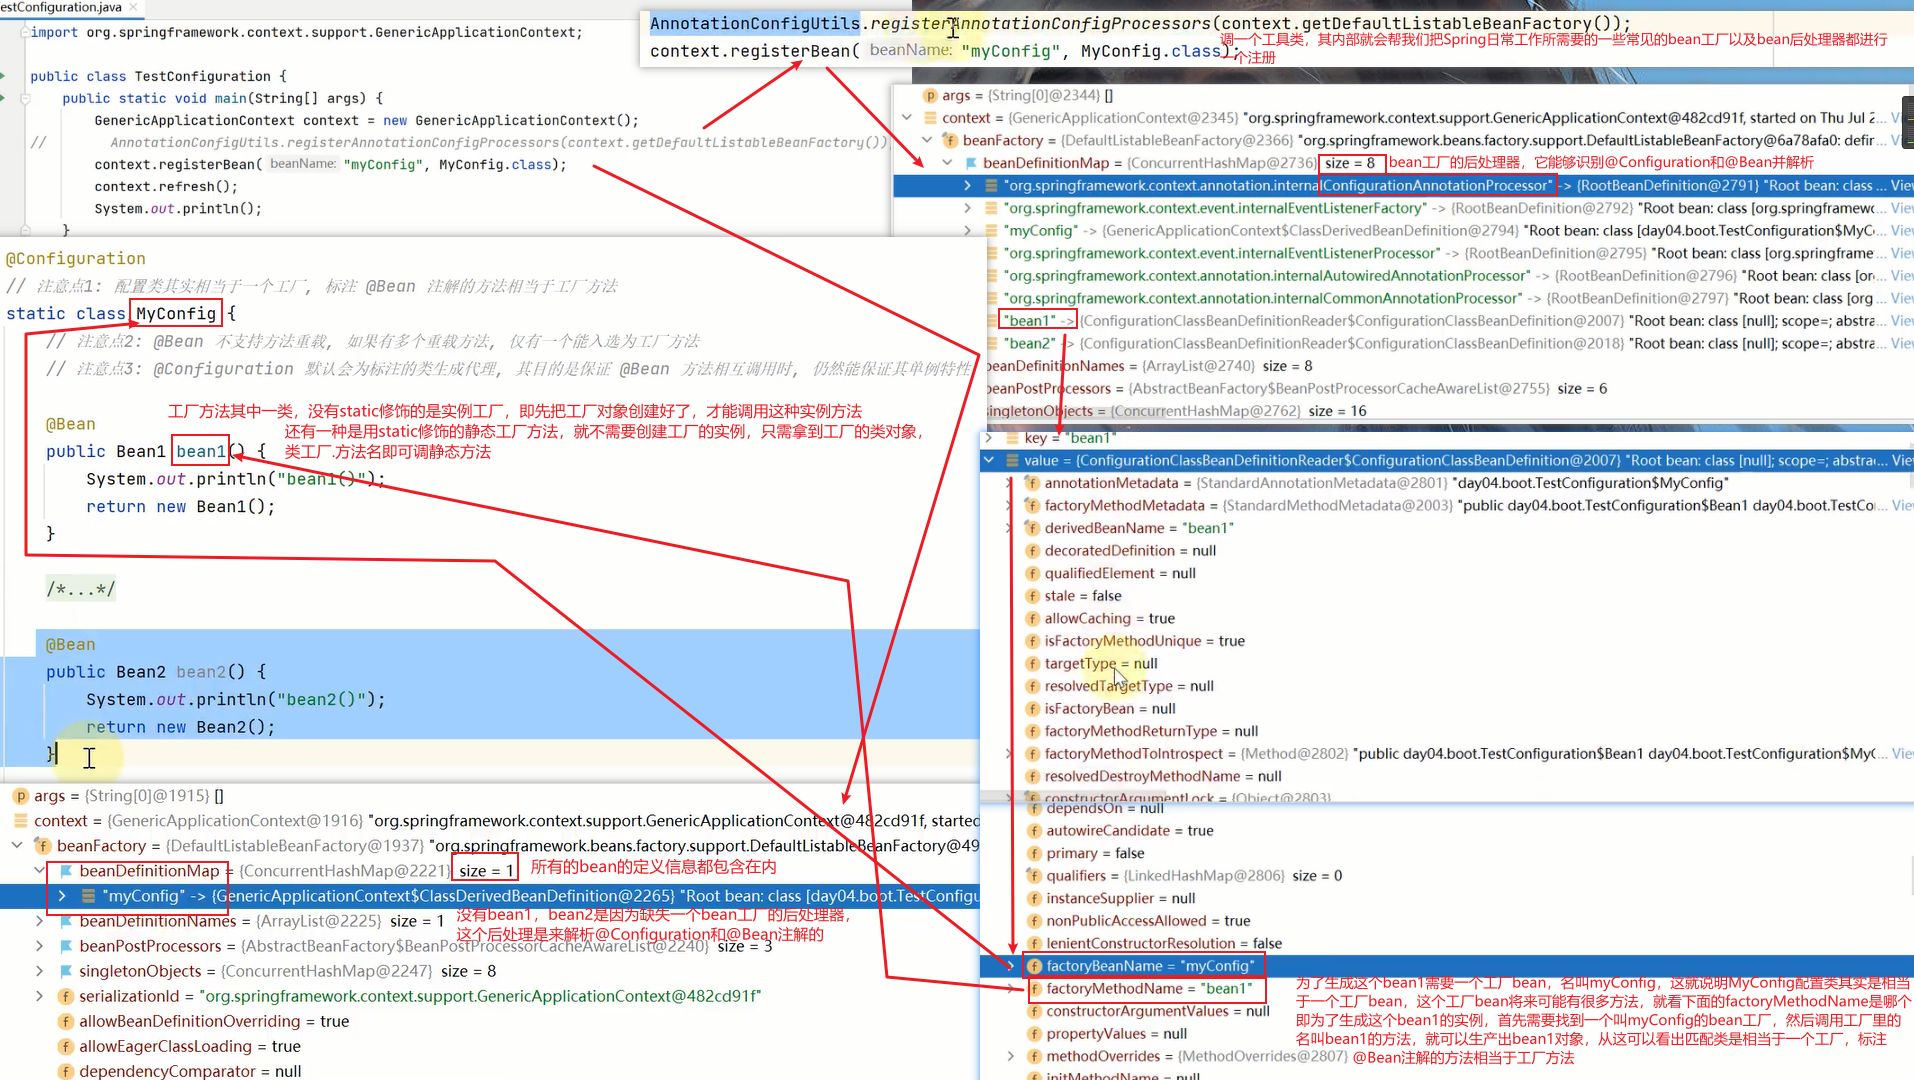The height and width of the screenshot is (1080, 1914).
Task: Expand the key = "bean1" node
Action: point(989,438)
